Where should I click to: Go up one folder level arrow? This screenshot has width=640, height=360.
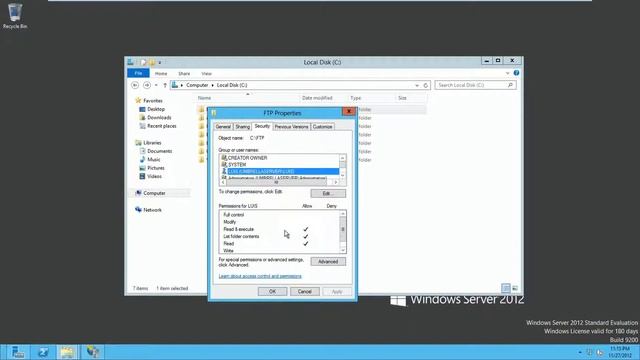[x=165, y=85]
